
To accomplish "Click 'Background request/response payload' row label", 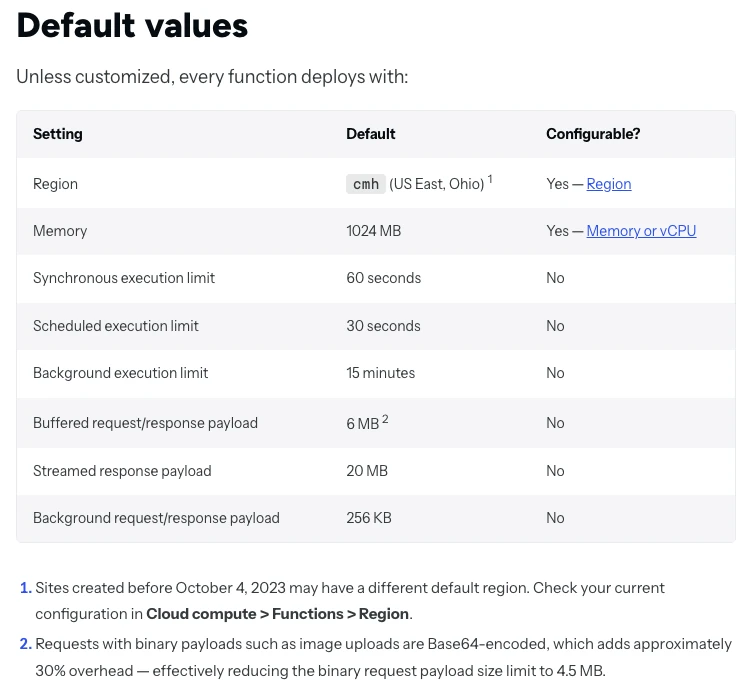I will [x=156, y=518].
